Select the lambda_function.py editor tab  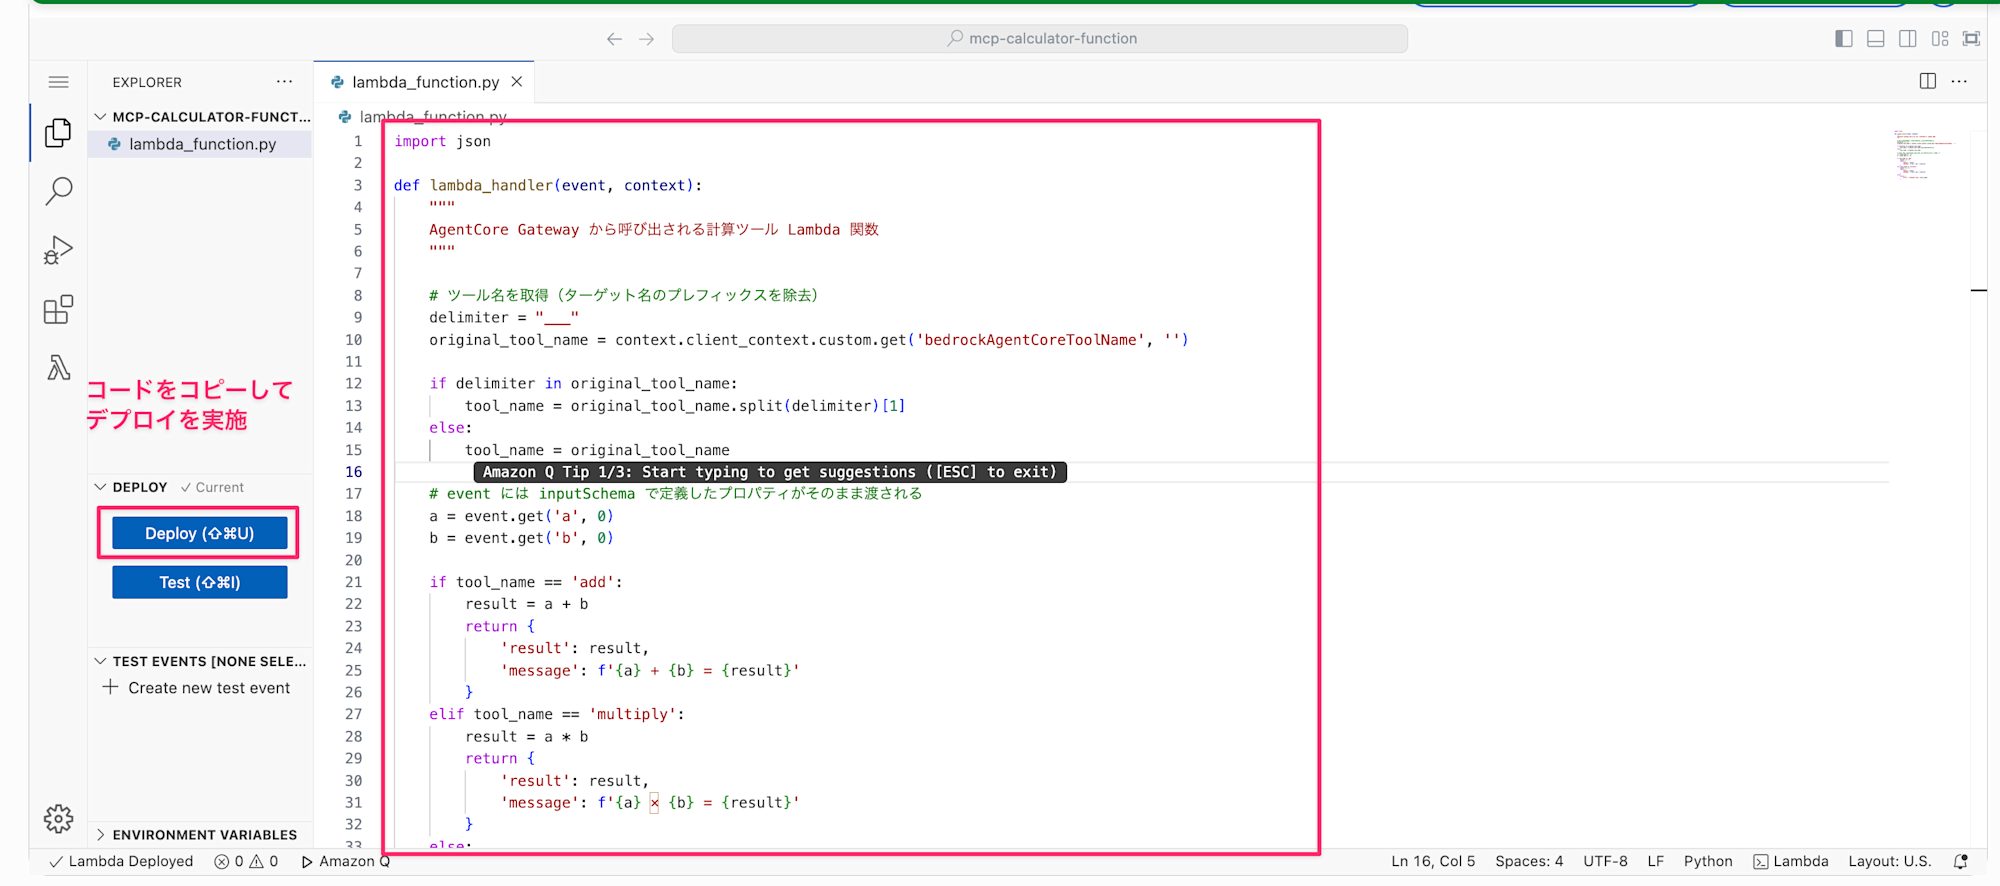point(424,82)
